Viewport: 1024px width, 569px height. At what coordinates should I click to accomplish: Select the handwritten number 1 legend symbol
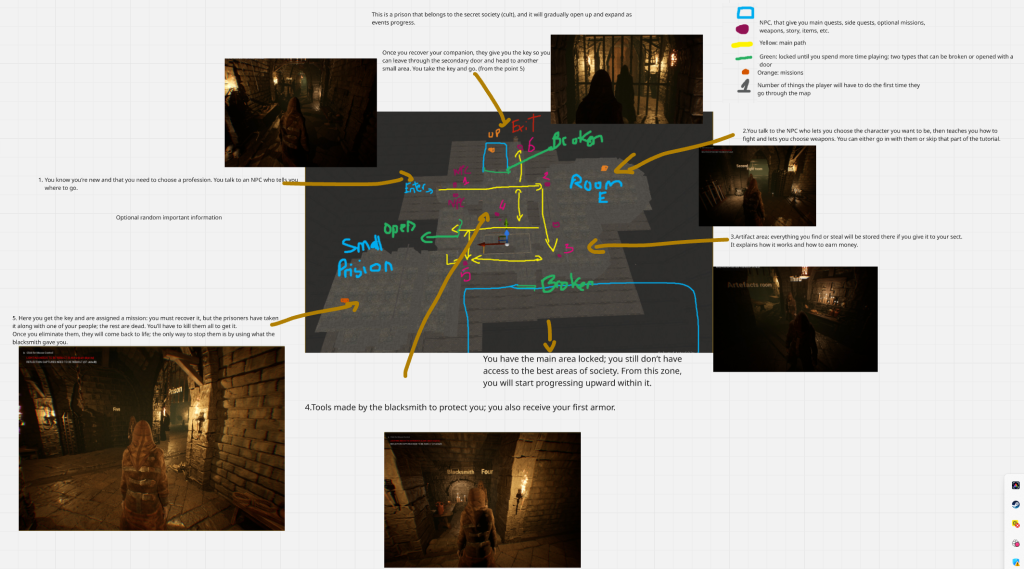point(743,87)
